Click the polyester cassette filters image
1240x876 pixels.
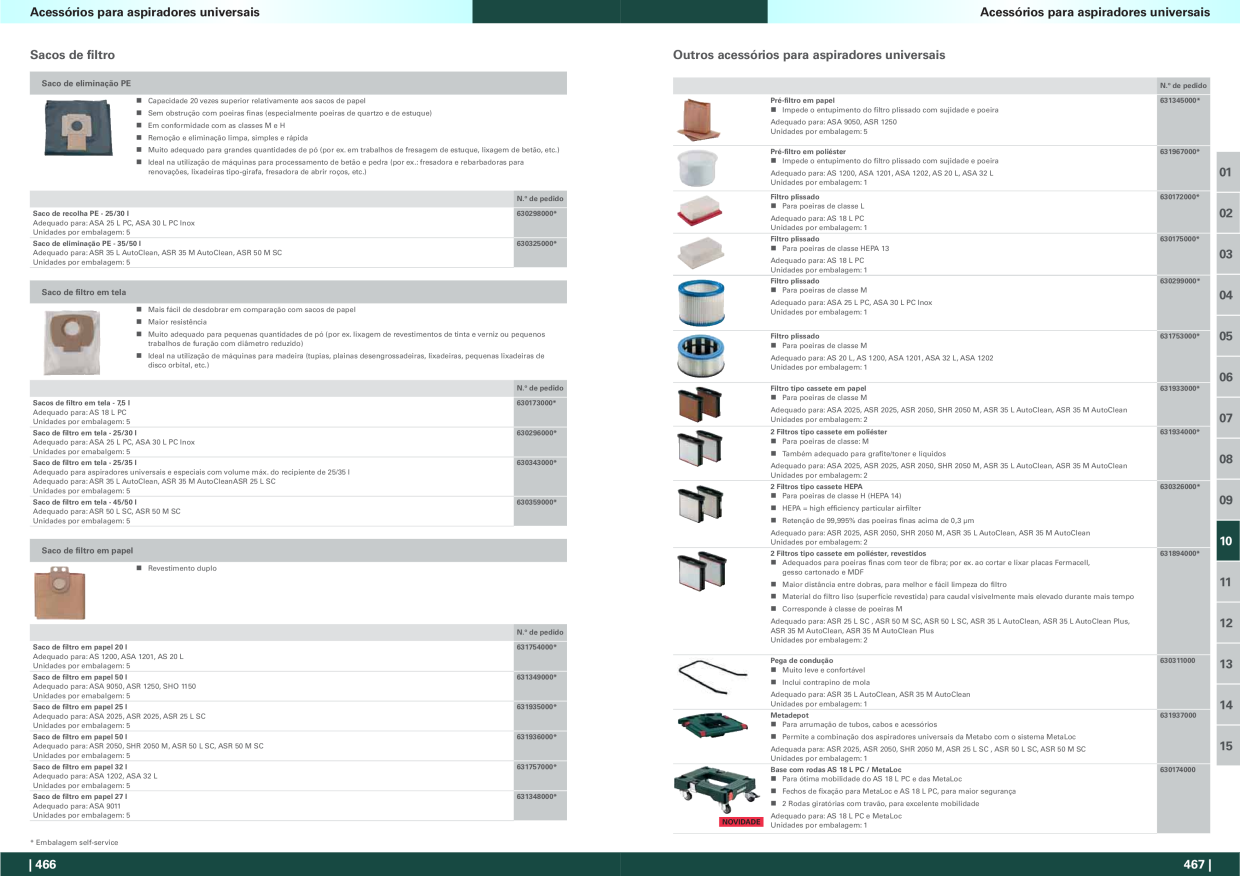click(699, 448)
